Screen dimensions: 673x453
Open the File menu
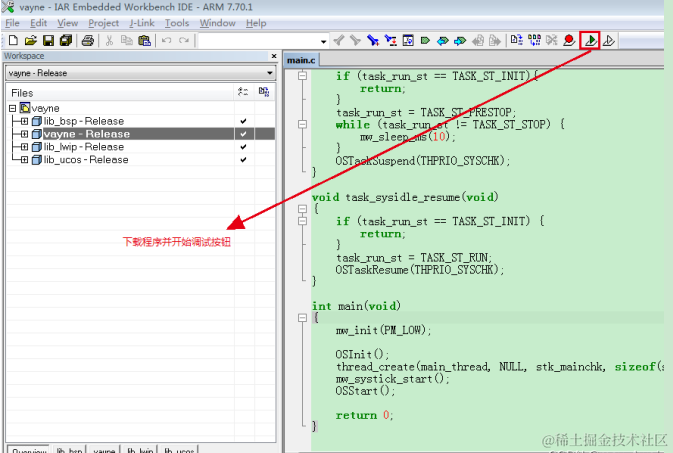pos(12,23)
